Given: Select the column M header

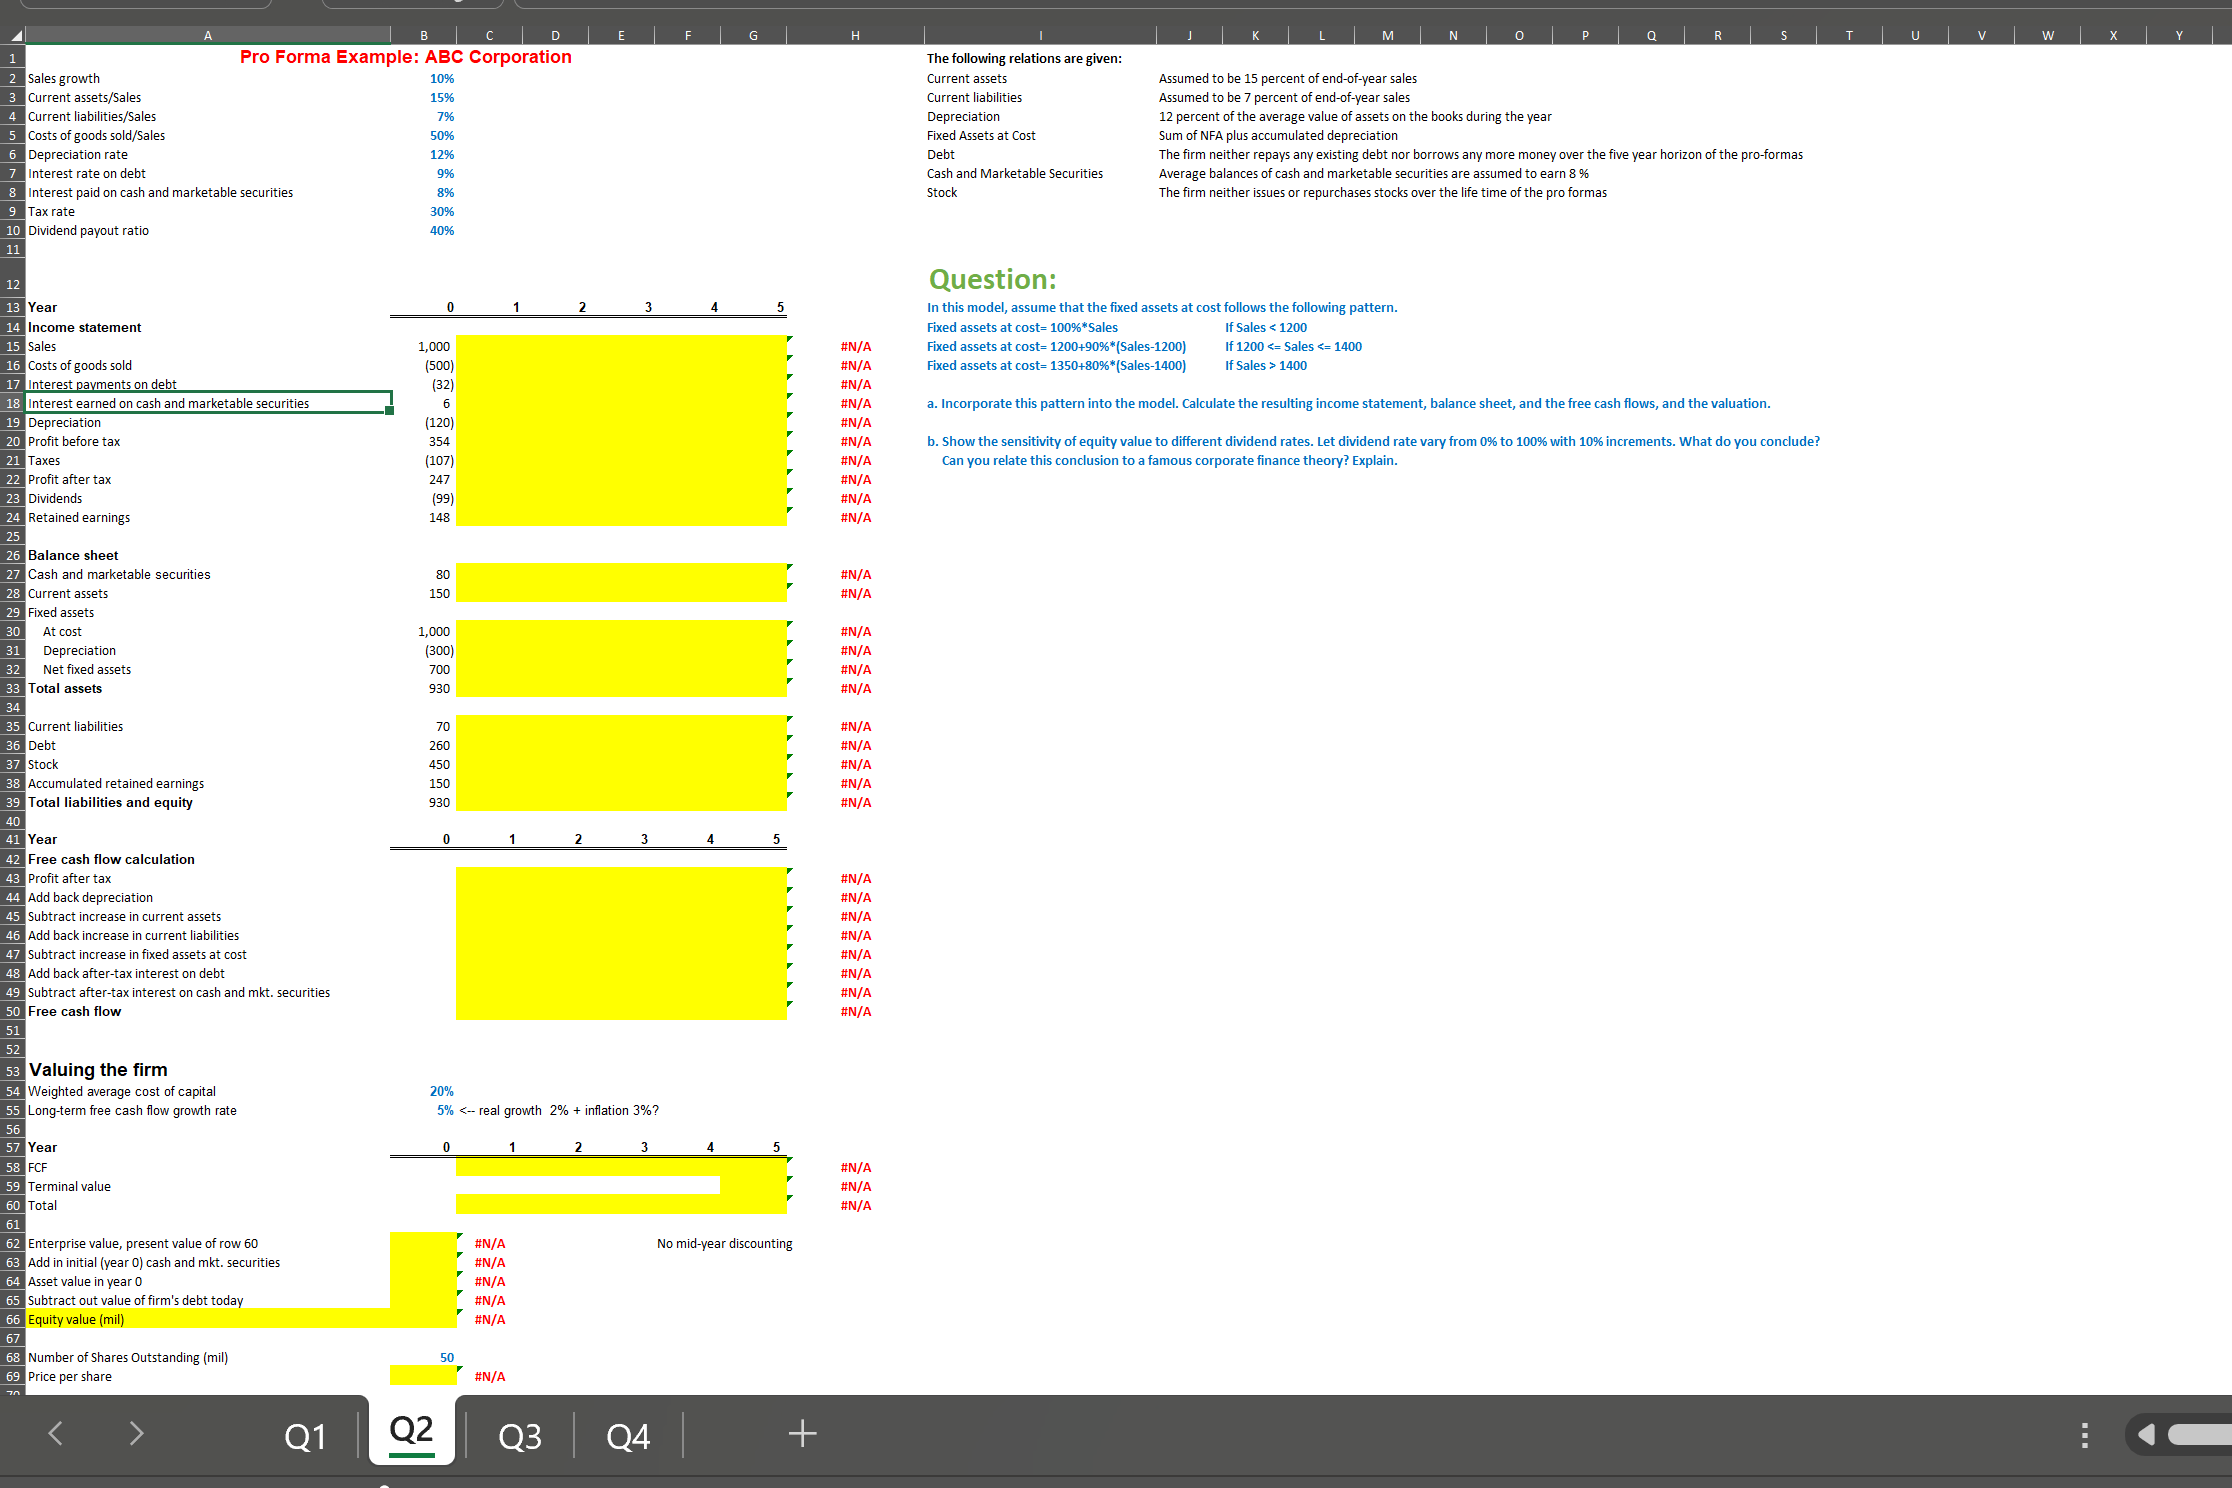Looking at the screenshot, I should pos(1387,36).
